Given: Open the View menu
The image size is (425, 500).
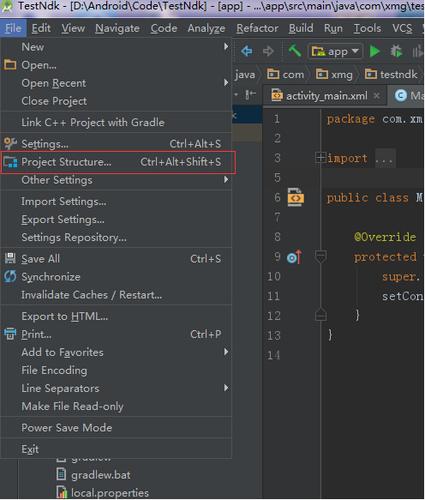Looking at the screenshot, I should click(x=73, y=28).
